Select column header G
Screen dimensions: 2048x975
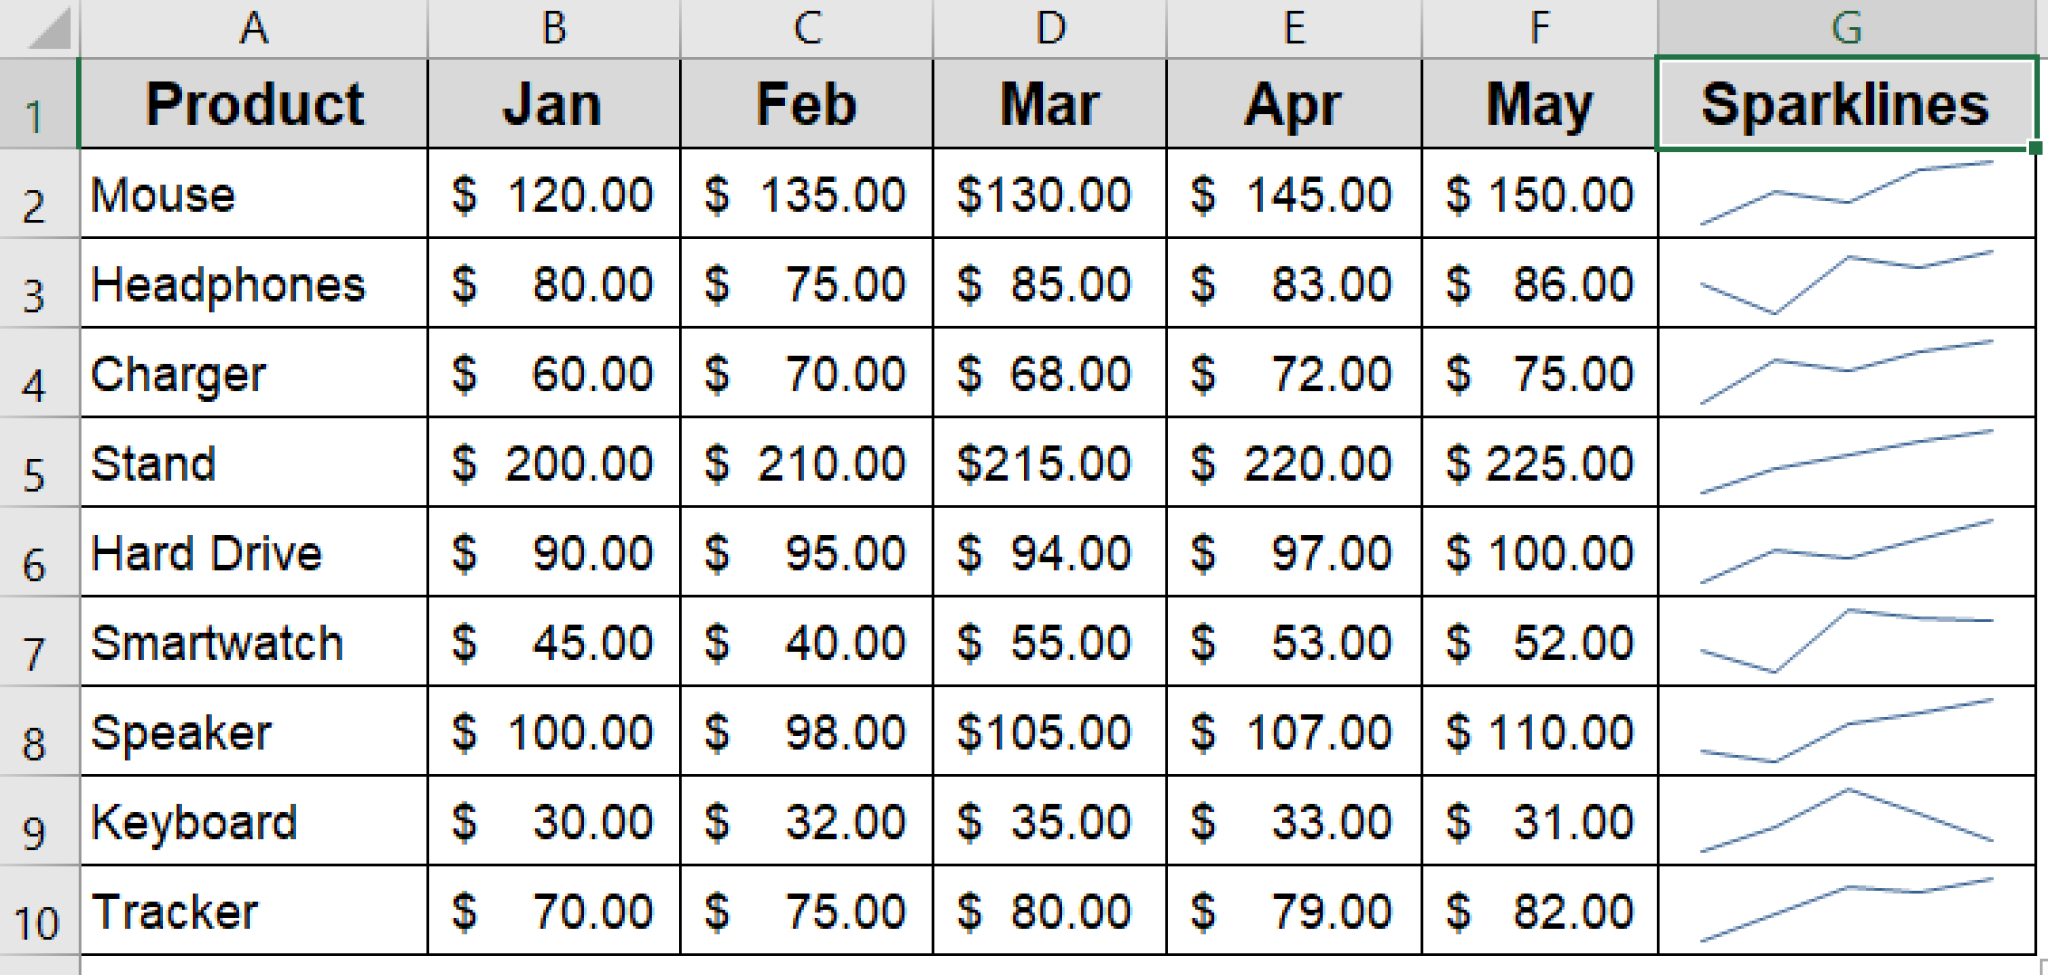click(x=1845, y=27)
